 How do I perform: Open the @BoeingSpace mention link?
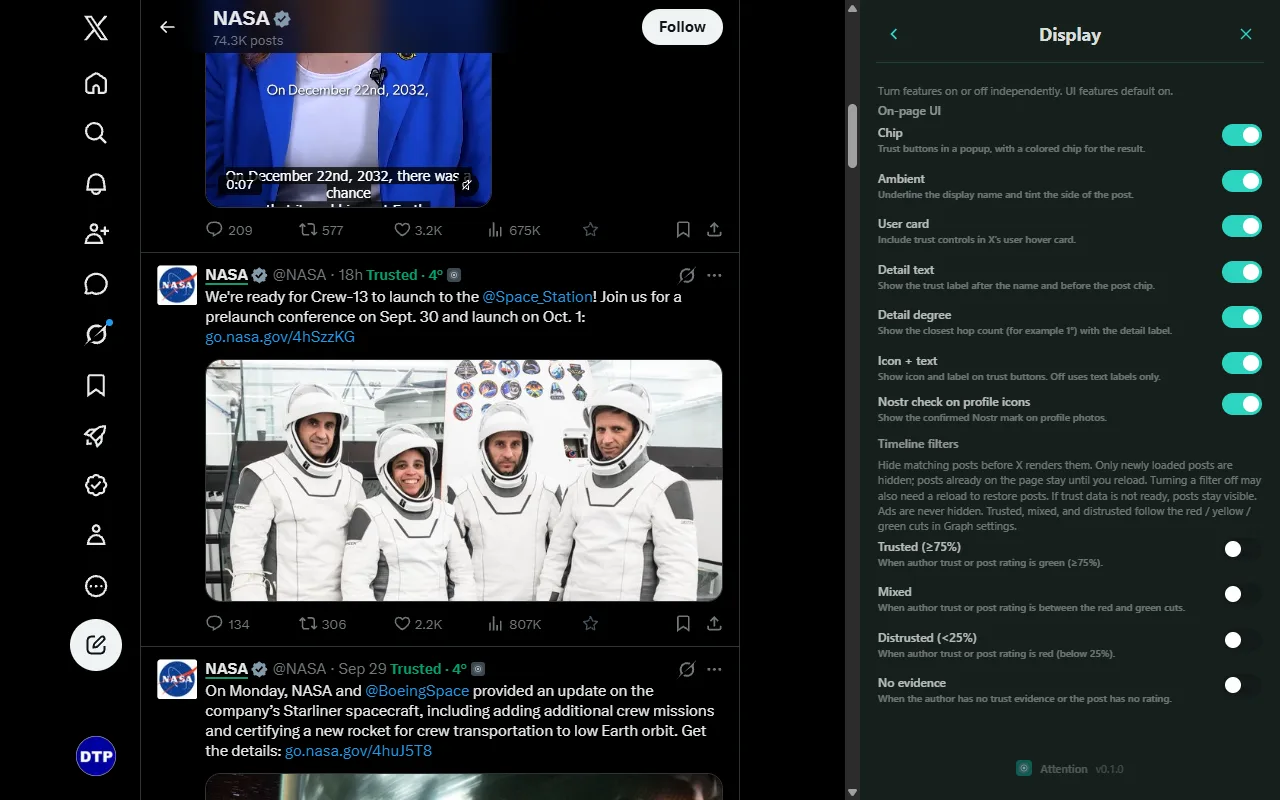point(417,691)
